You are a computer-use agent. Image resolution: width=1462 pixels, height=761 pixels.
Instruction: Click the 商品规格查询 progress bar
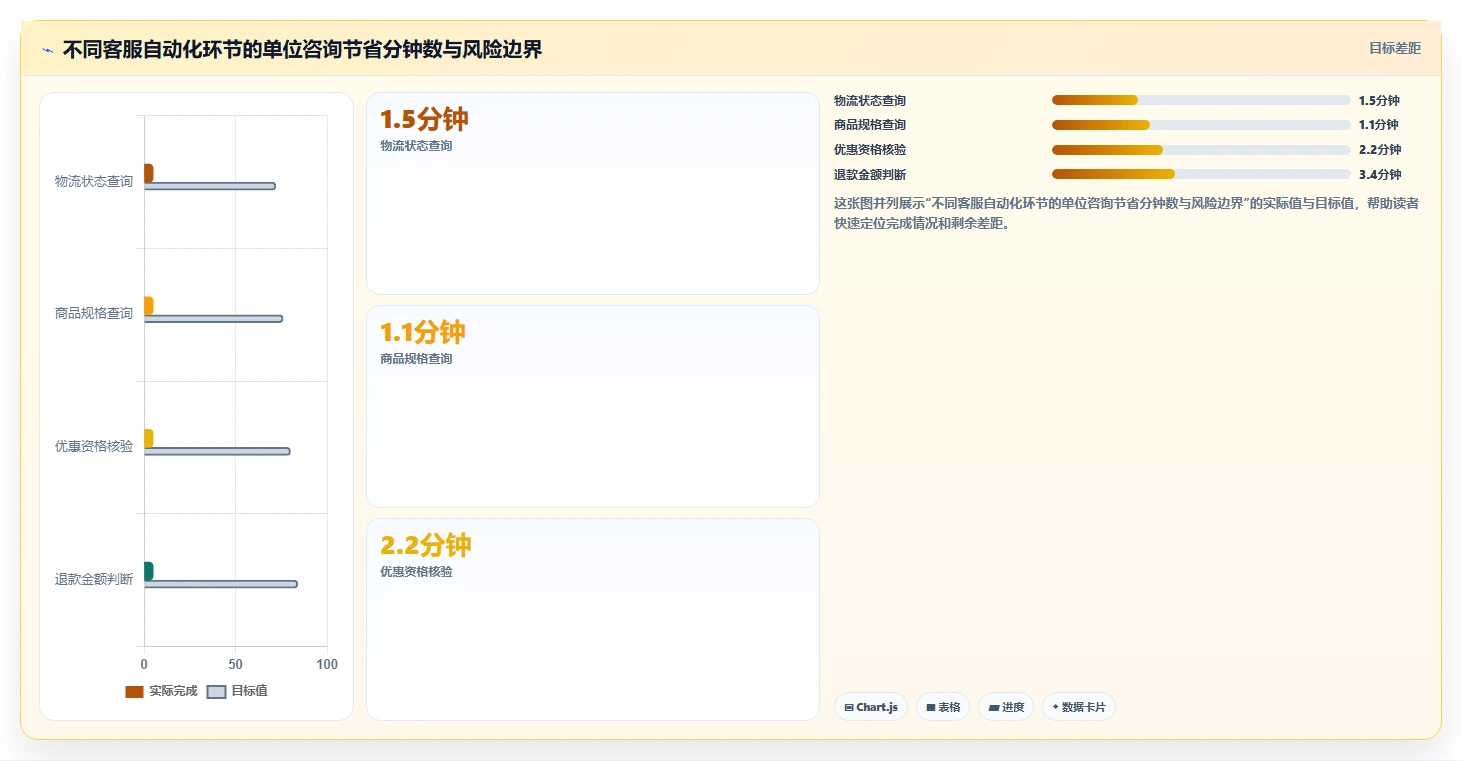click(1201, 125)
